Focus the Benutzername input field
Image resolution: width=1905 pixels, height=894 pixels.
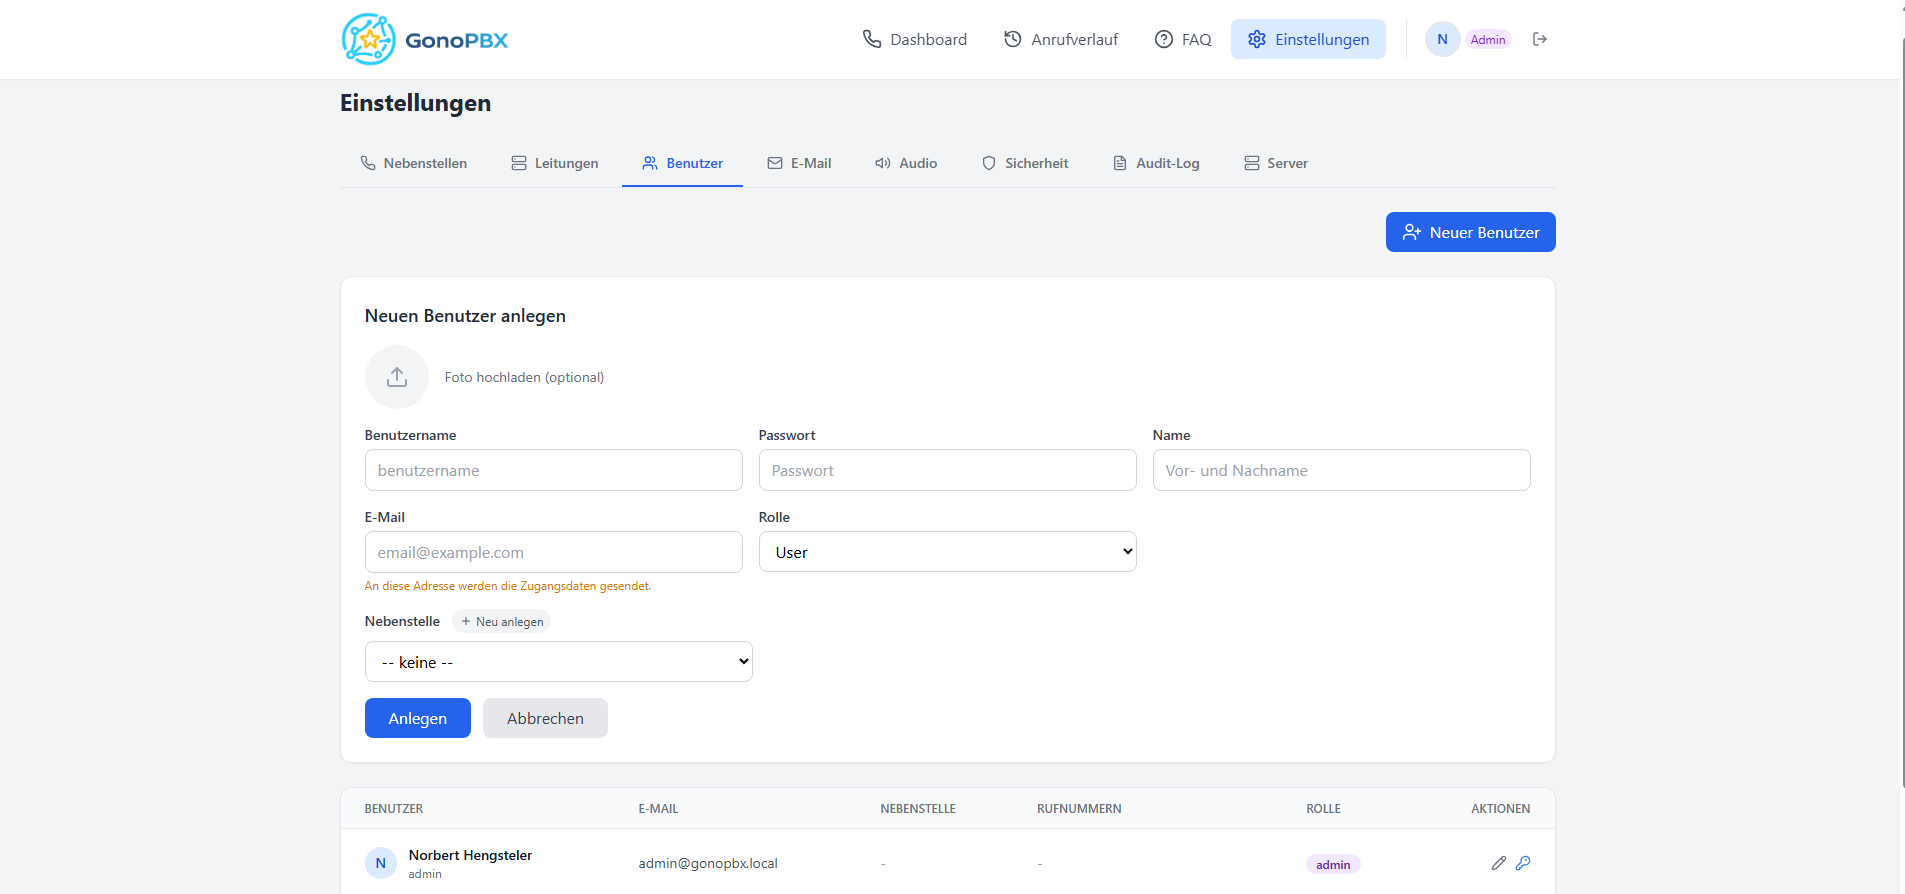[x=553, y=470]
